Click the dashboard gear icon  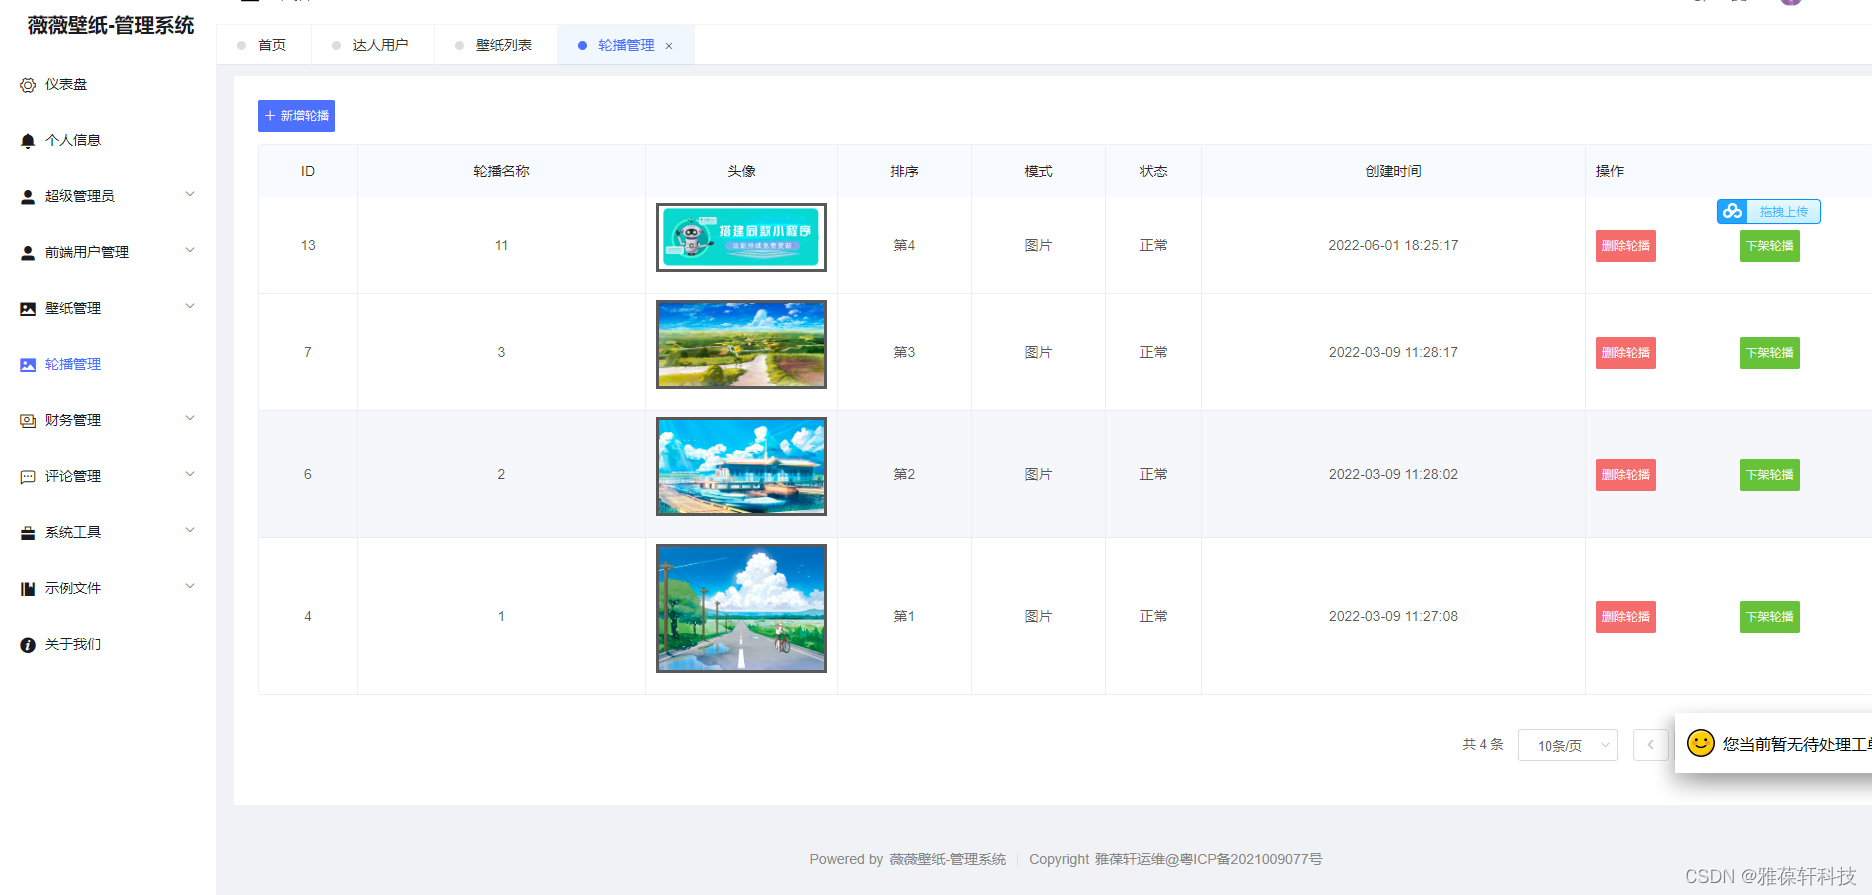(x=28, y=85)
